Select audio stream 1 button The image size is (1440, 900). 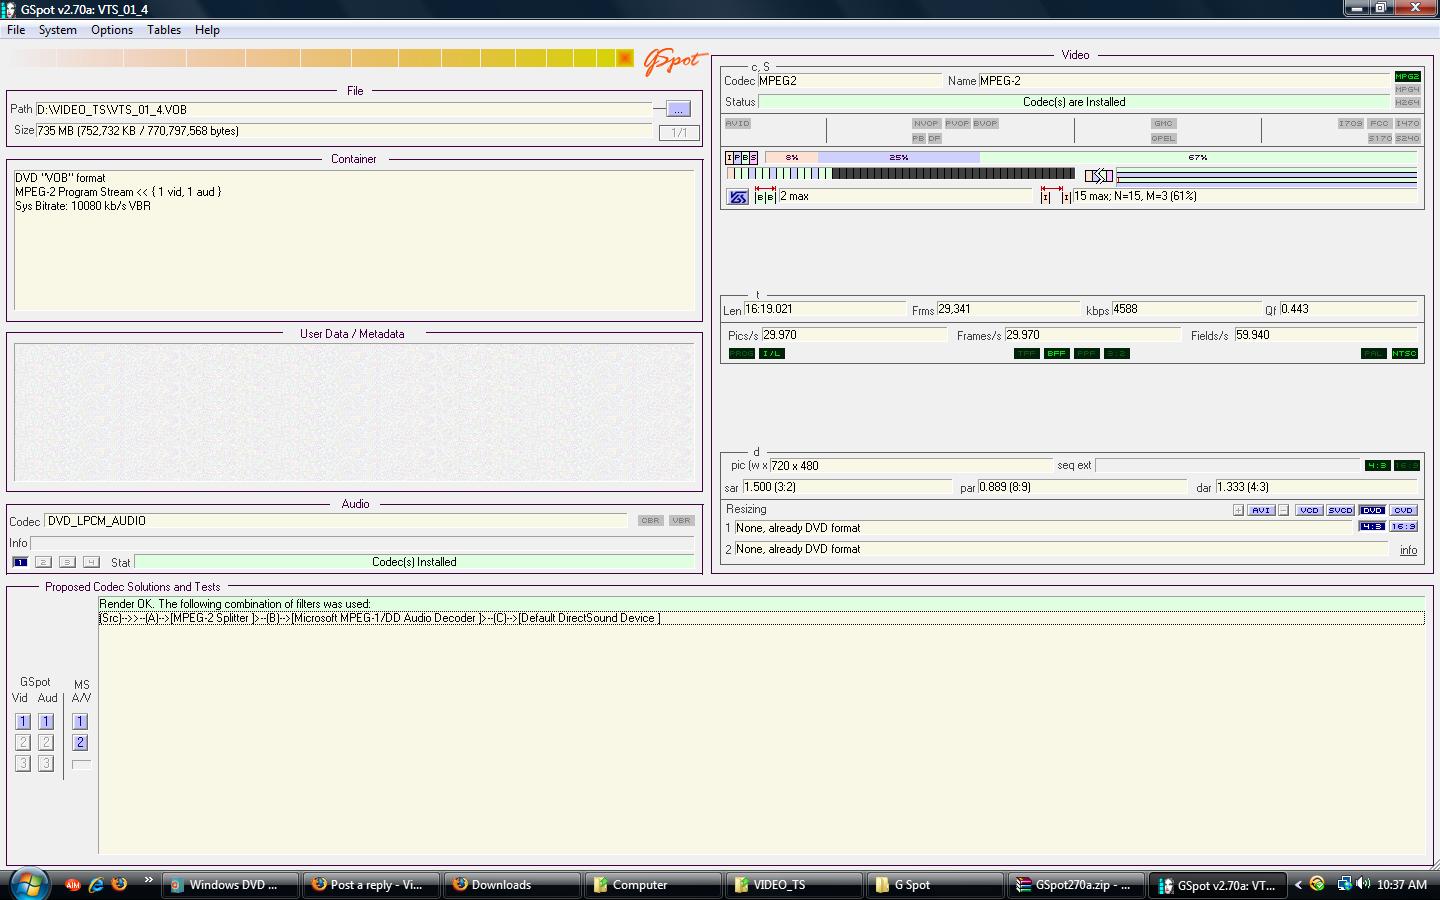coord(20,562)
